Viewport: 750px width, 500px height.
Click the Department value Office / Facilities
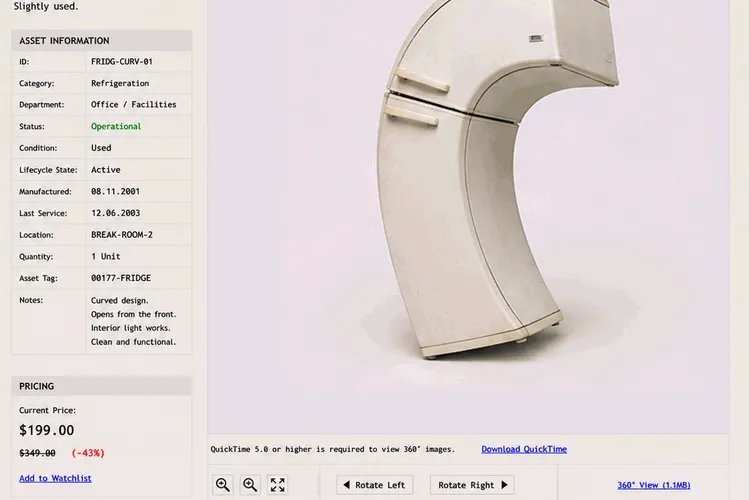tap(133, 104)
